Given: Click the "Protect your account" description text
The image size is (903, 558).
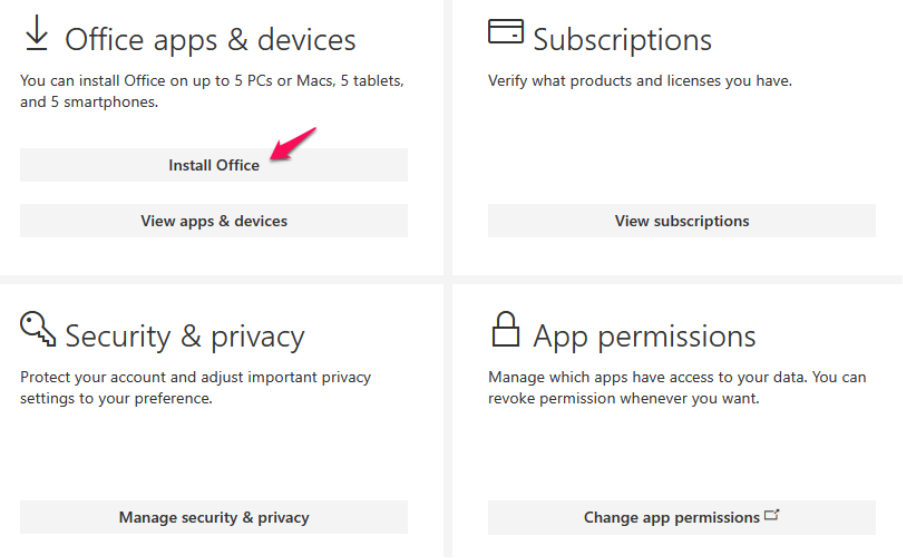Looking at the screenshot, I should 195,377.
